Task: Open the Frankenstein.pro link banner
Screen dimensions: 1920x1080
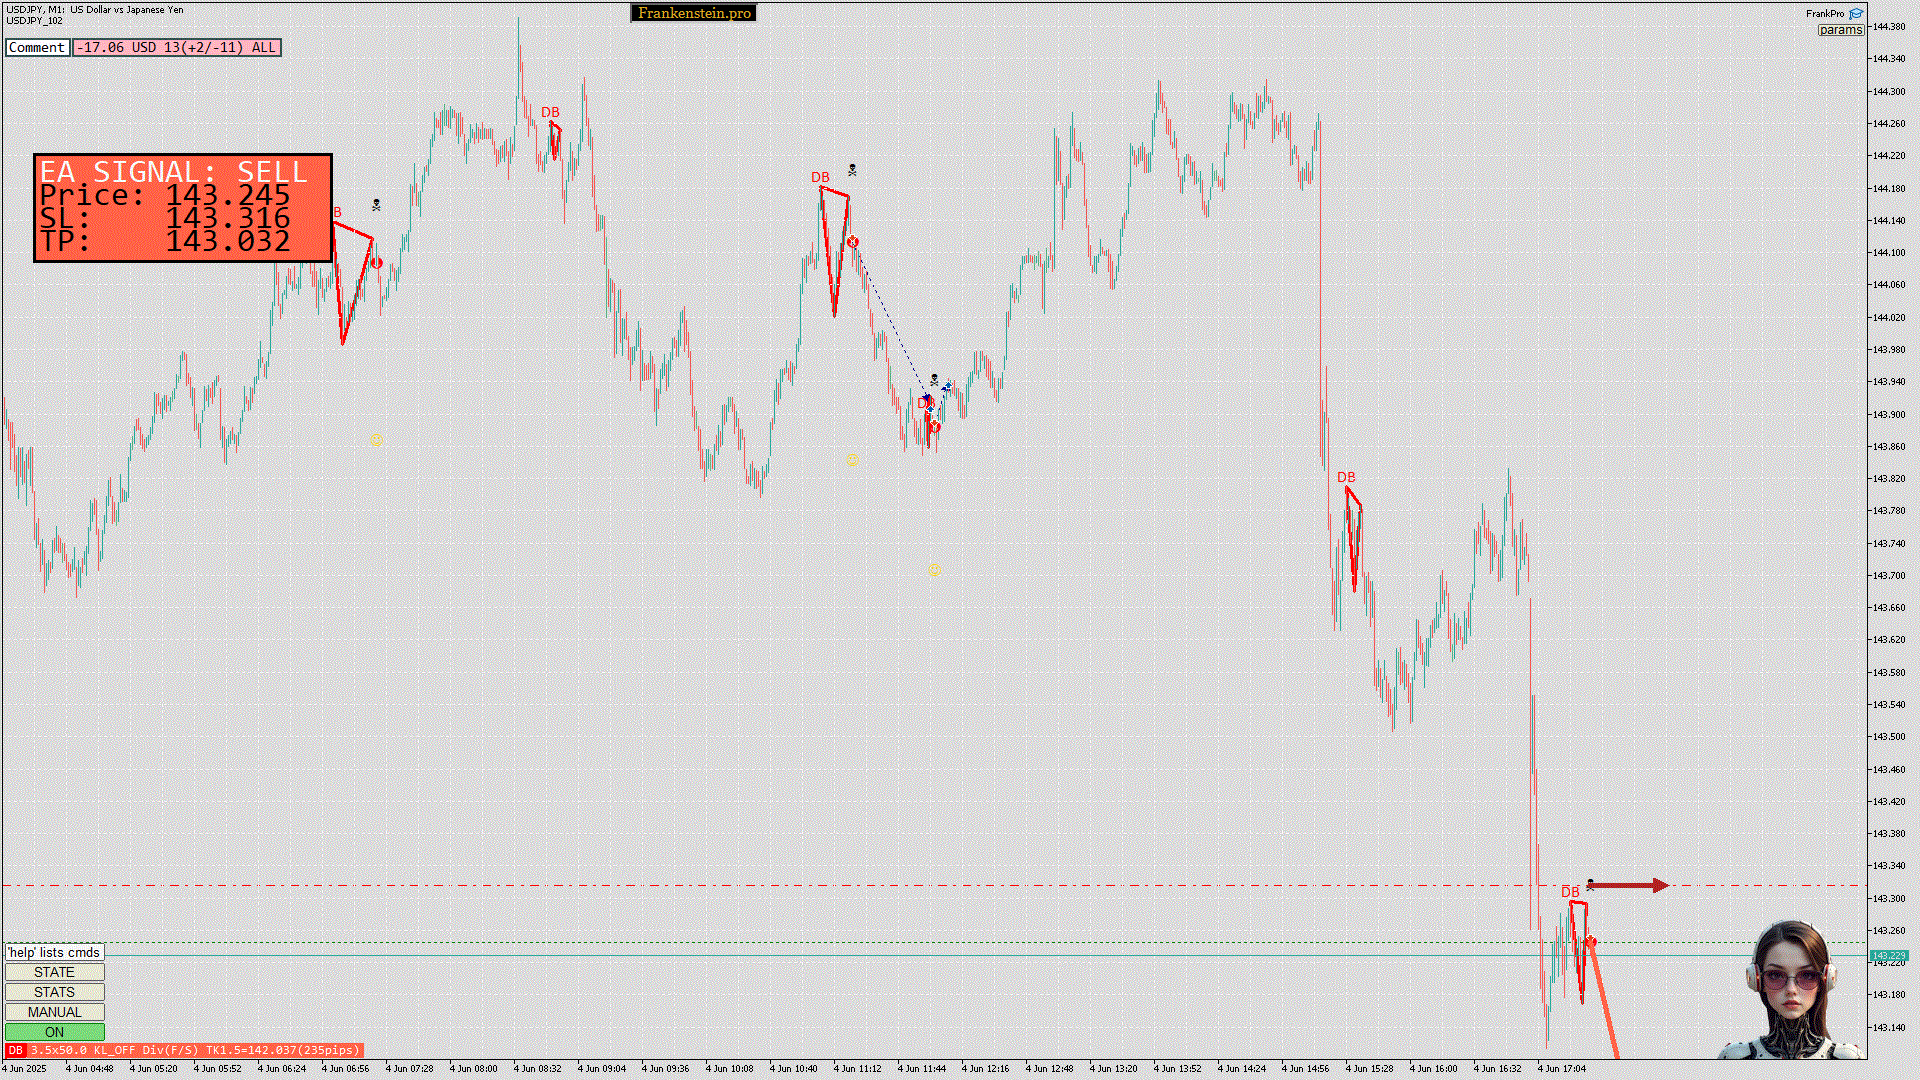Action: pos(693,13)
